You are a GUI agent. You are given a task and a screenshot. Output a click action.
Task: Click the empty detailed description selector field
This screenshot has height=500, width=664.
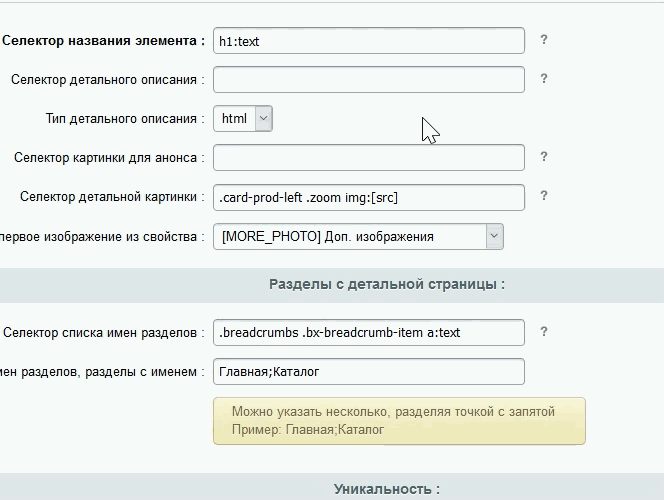pyautogui.click(x=369, y=80)
